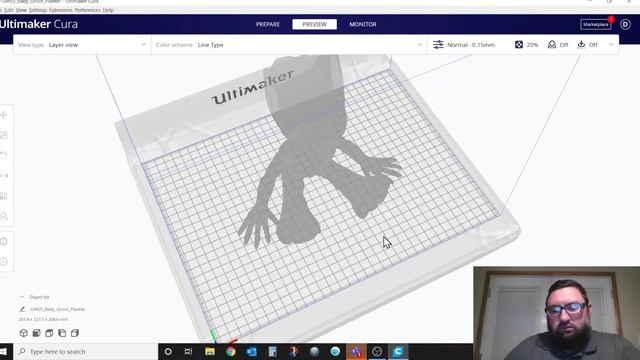Switch to Left side view cube icon
Image resolution: width=640 pixels, height=360 pixels.
pos(62,333)
